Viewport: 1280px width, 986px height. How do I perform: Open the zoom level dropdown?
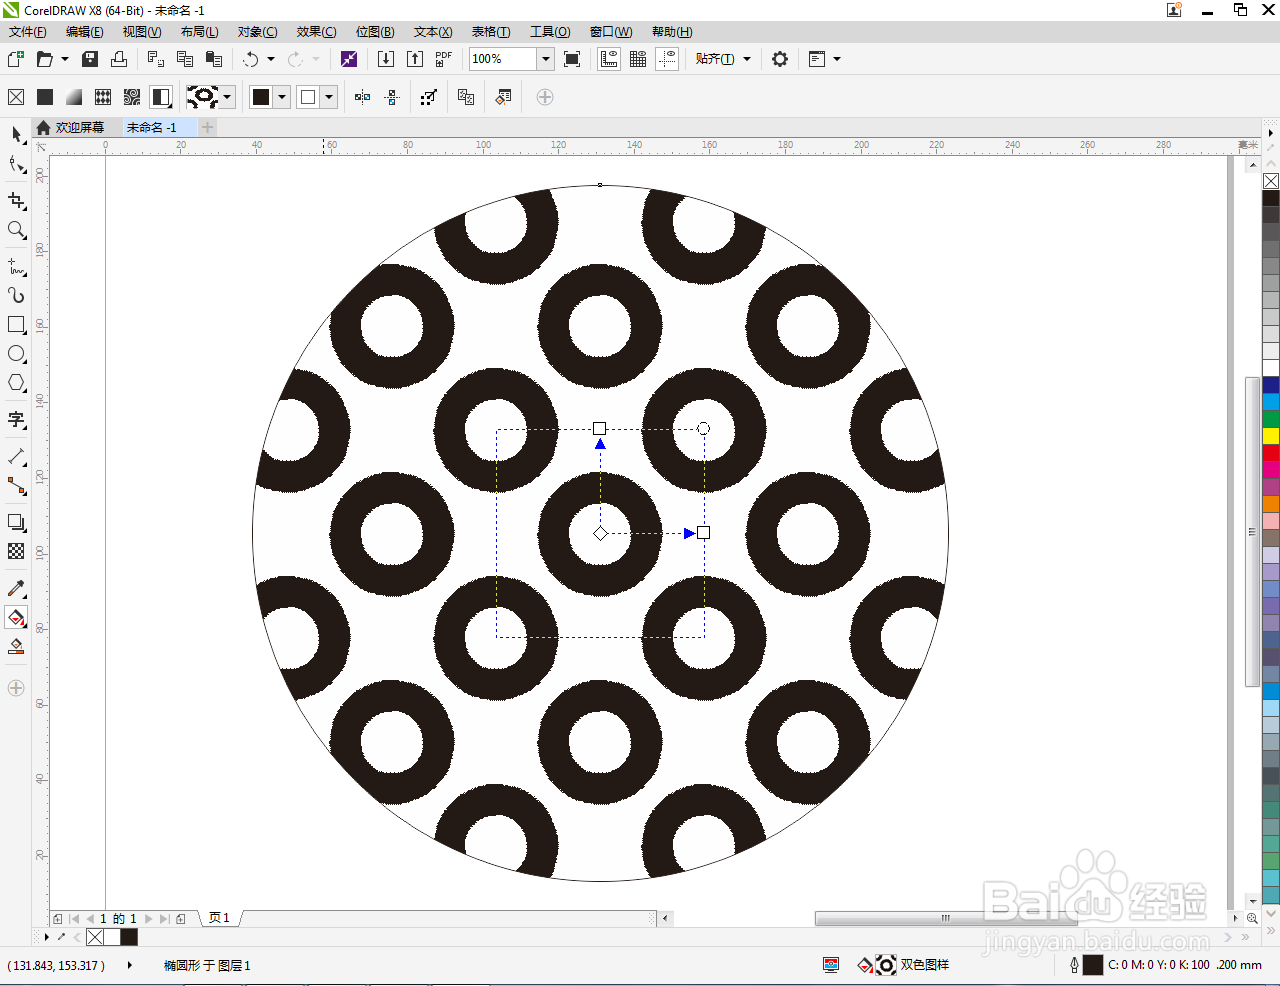[x=545, y=59]
